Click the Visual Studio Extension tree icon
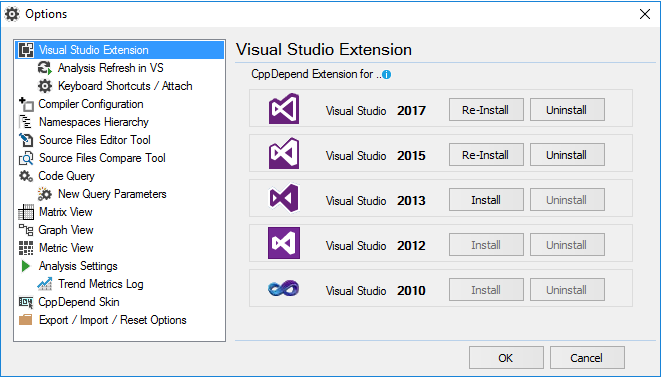662x377 pixels. coord(26,50)
